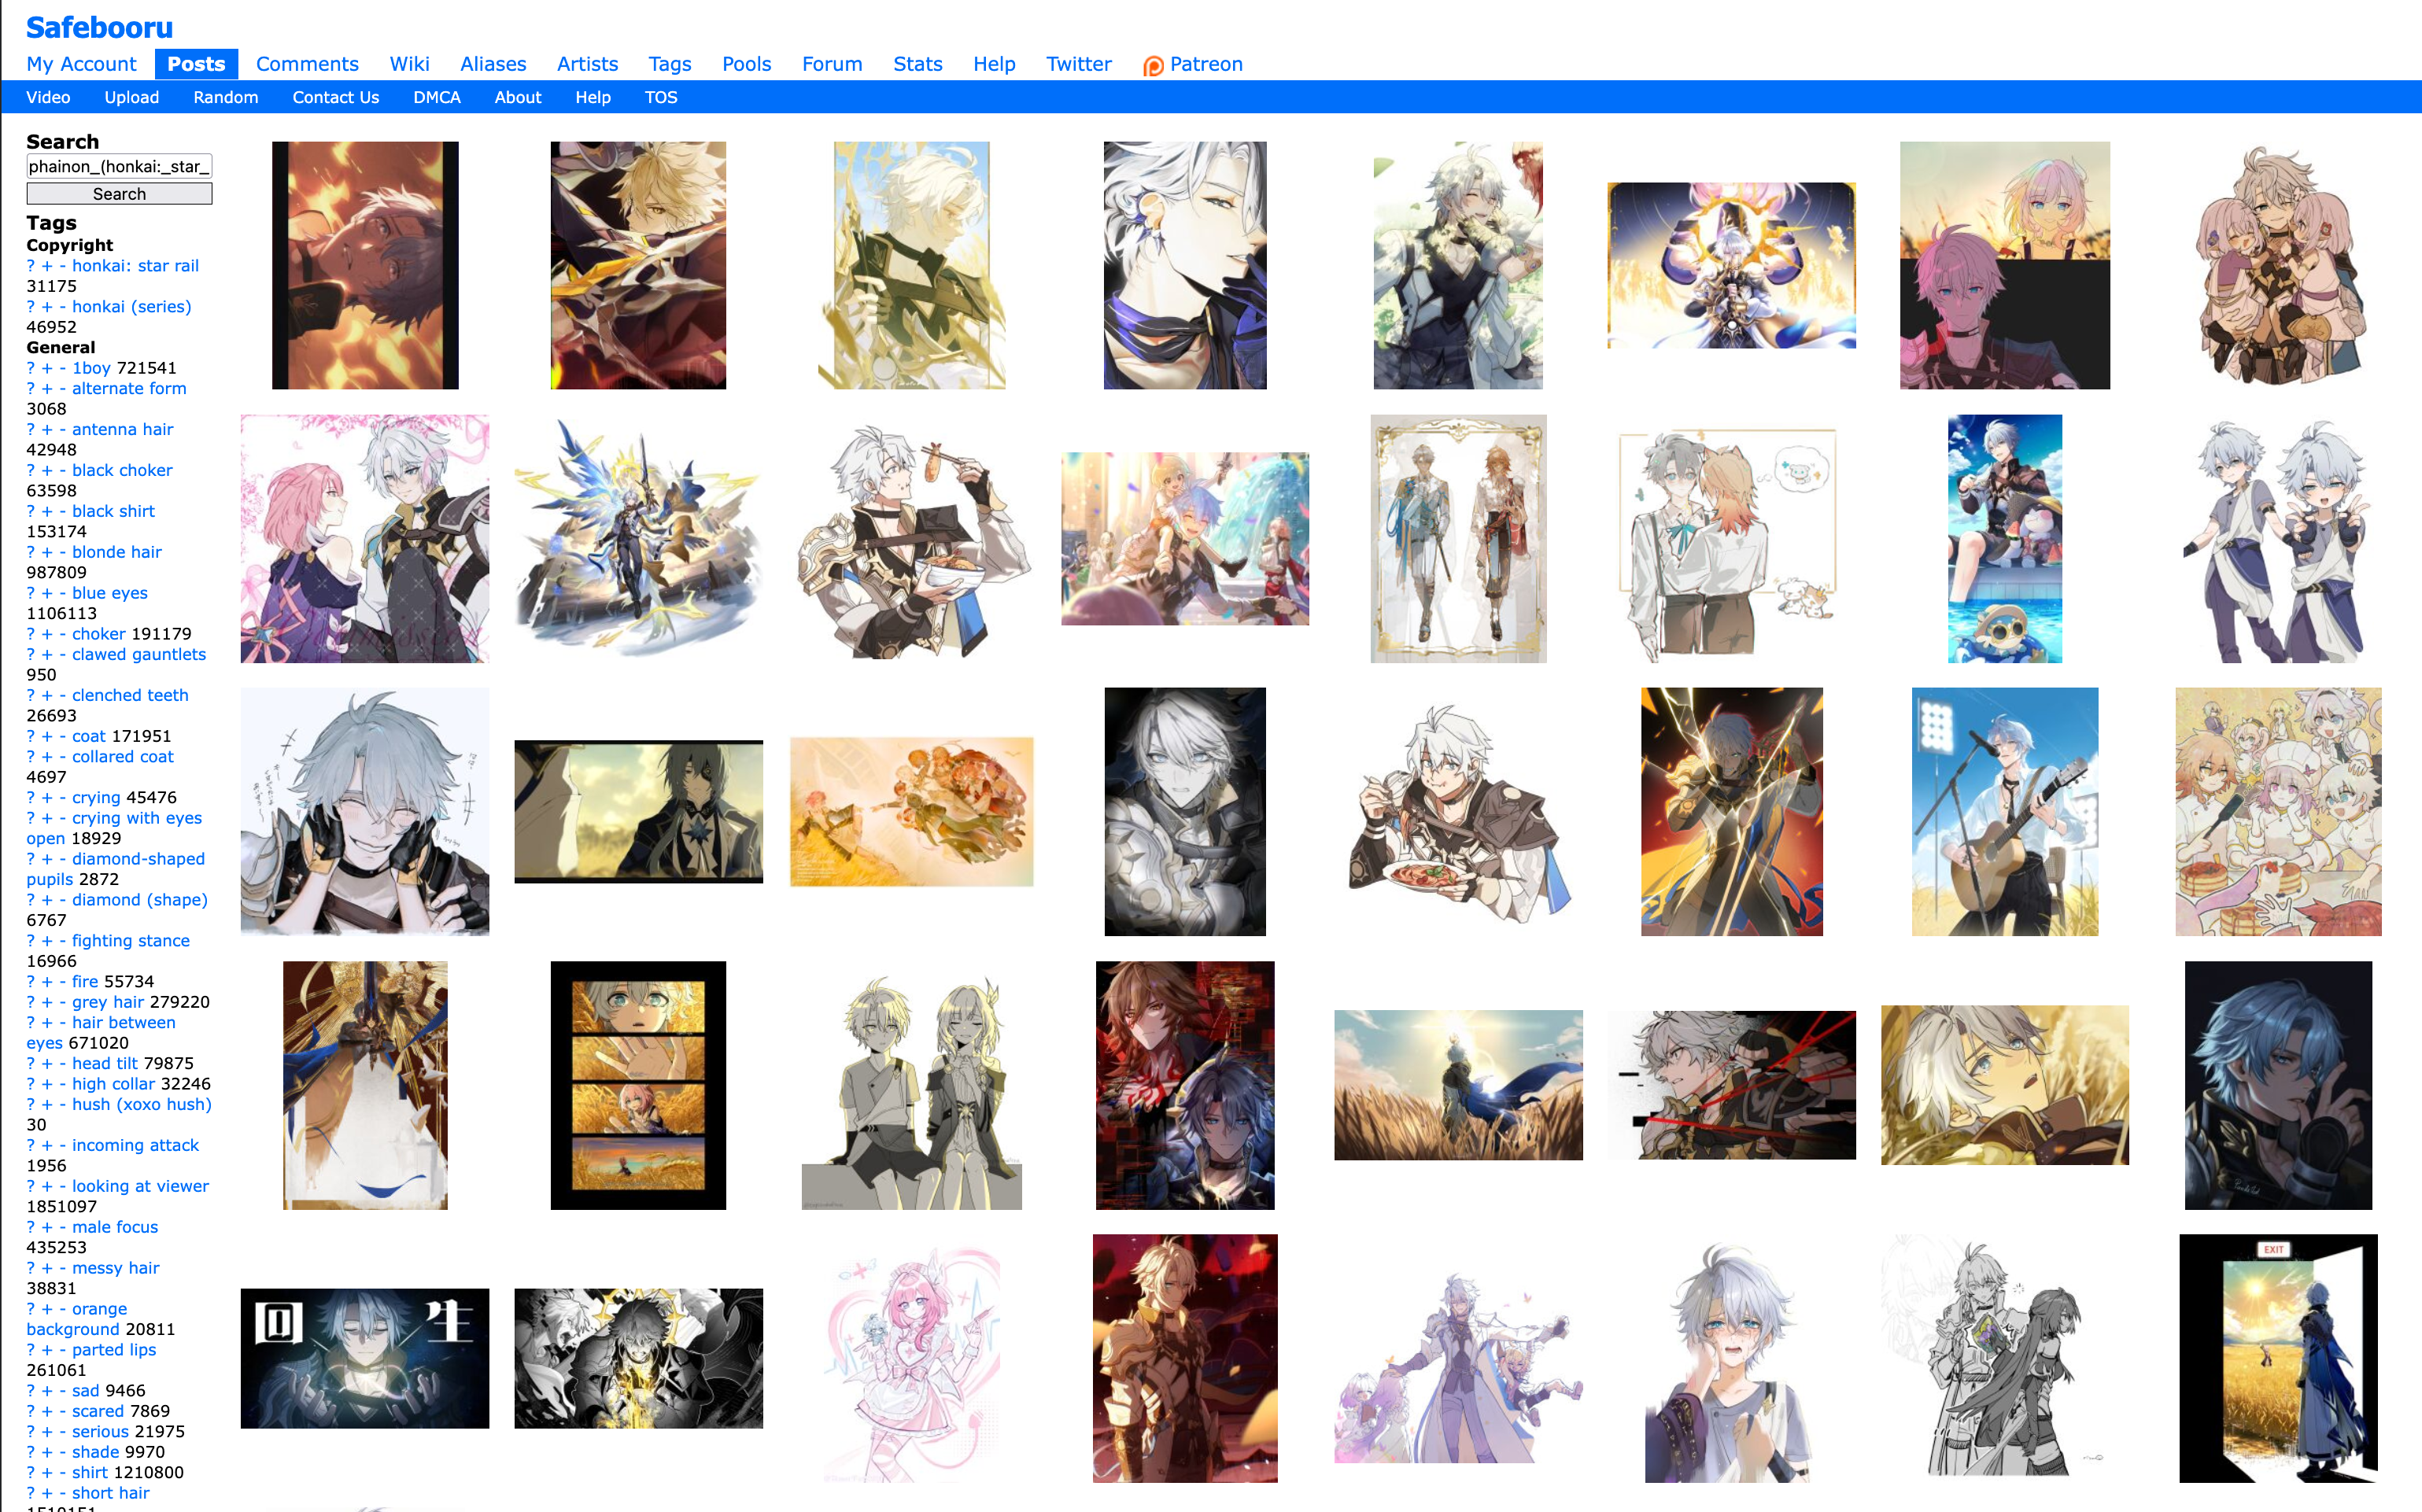Switch to the Comments tab
The width and height of the screenshot is (2422, 1512).
(307, 64)
